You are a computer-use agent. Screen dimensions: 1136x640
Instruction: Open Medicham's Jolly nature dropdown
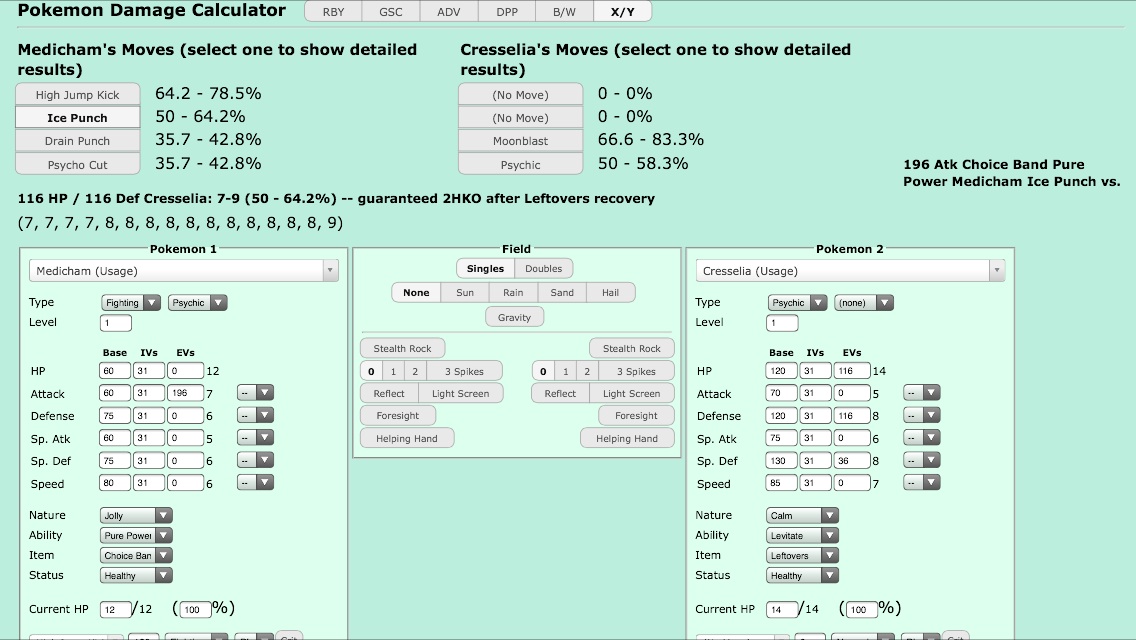[x=136, y=515]
